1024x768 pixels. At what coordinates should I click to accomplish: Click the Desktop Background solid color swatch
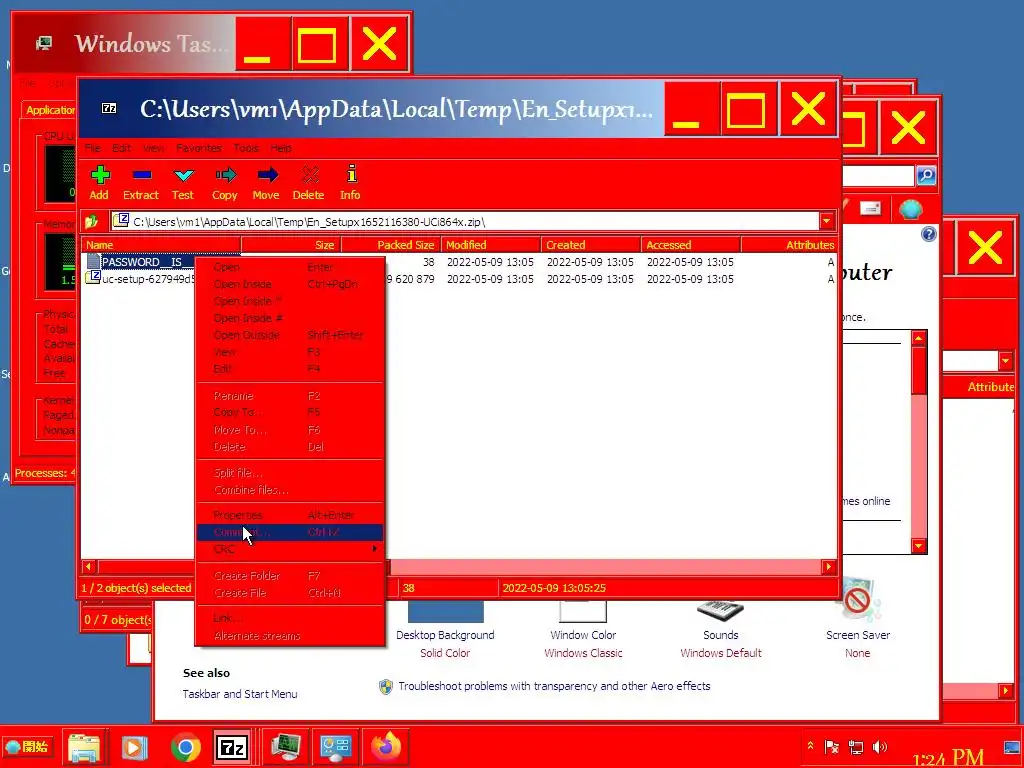pyautogui.click(x=446, y=612)
